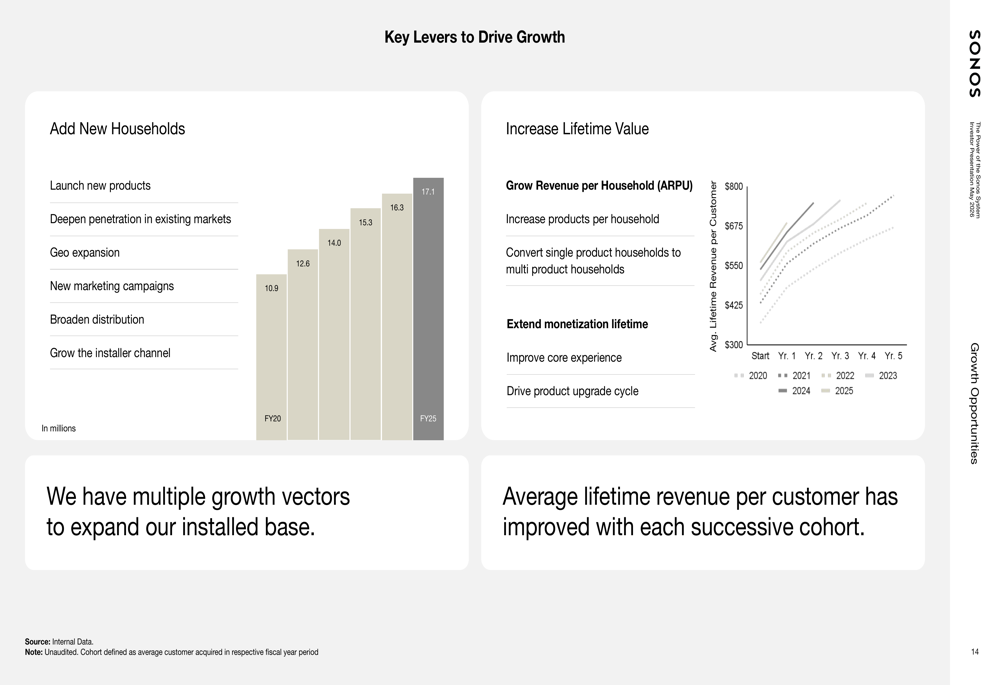Screen dimensions: 1000x685
Task: Click the 'Note: Unaudited' footnote
Action: [172, 652]
